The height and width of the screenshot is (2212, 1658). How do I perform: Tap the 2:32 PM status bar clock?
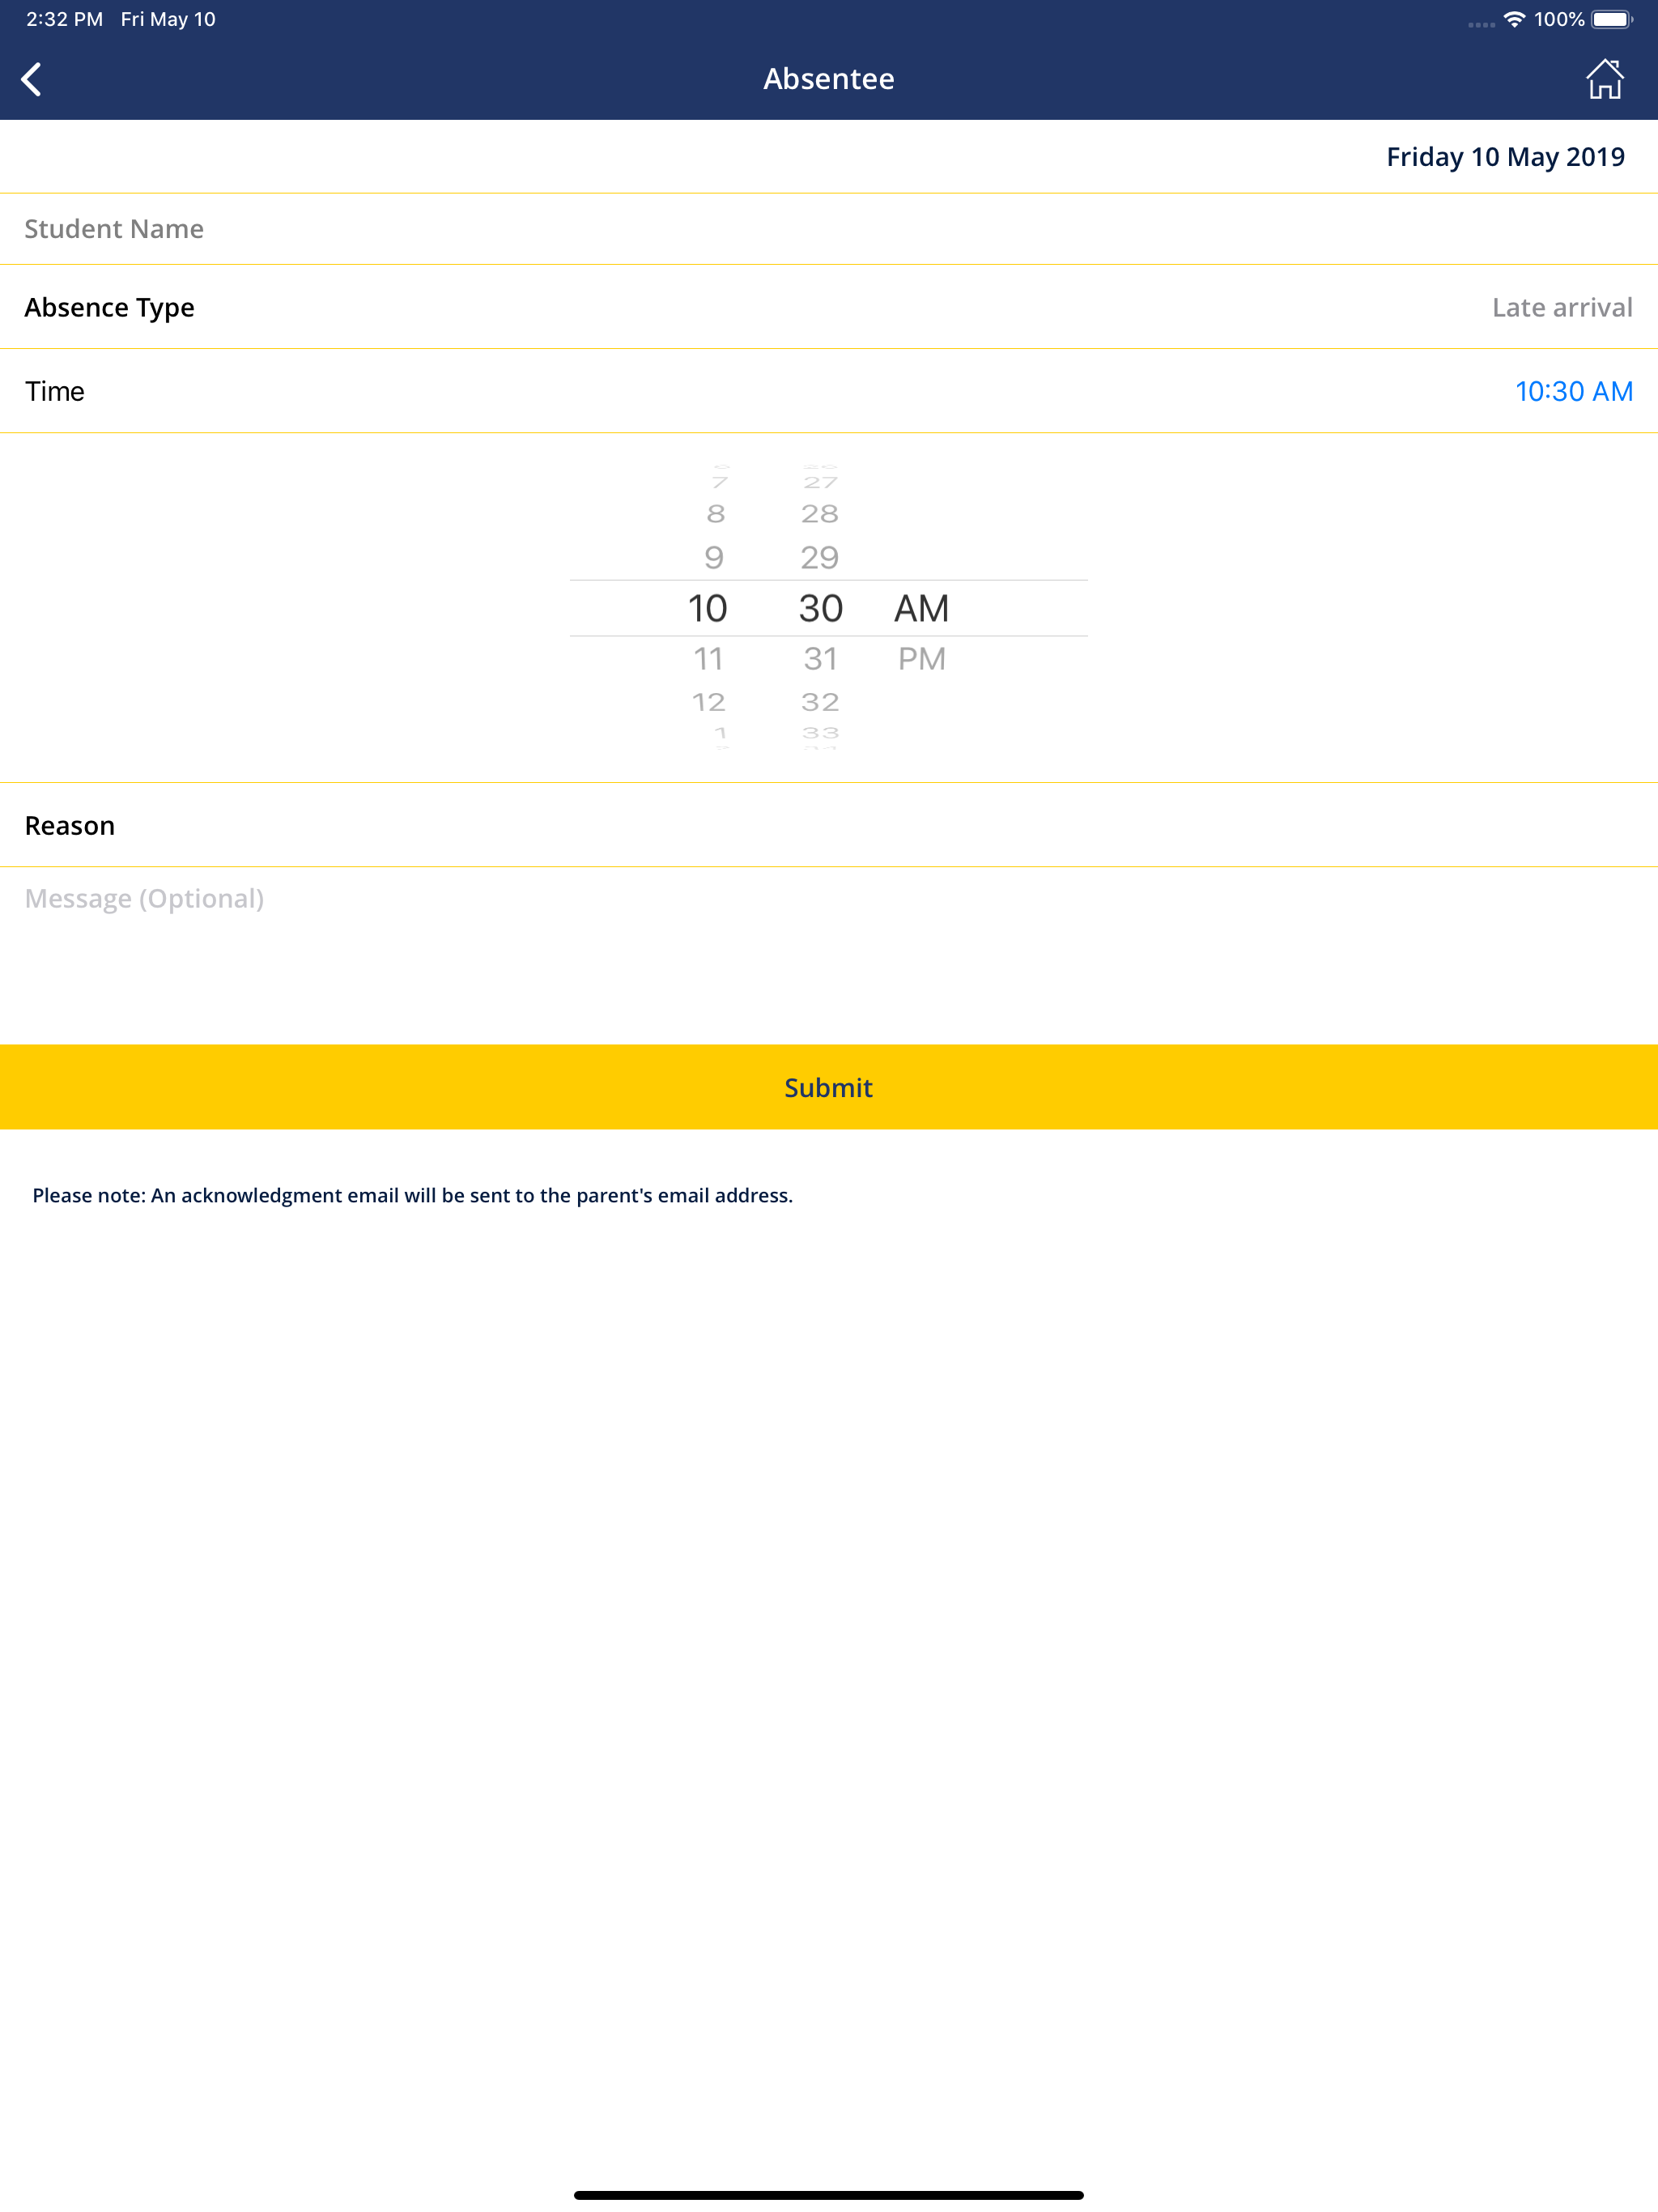64,20
